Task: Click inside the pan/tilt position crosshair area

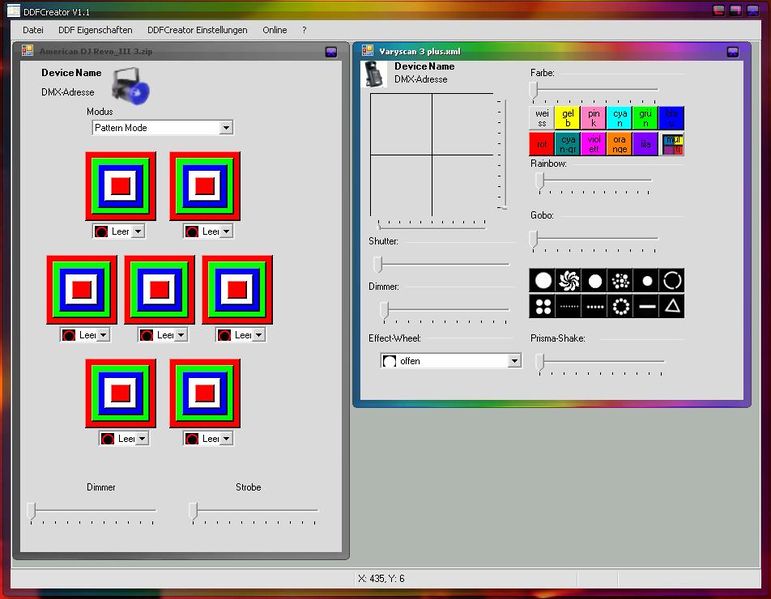Action: (431, 155)
